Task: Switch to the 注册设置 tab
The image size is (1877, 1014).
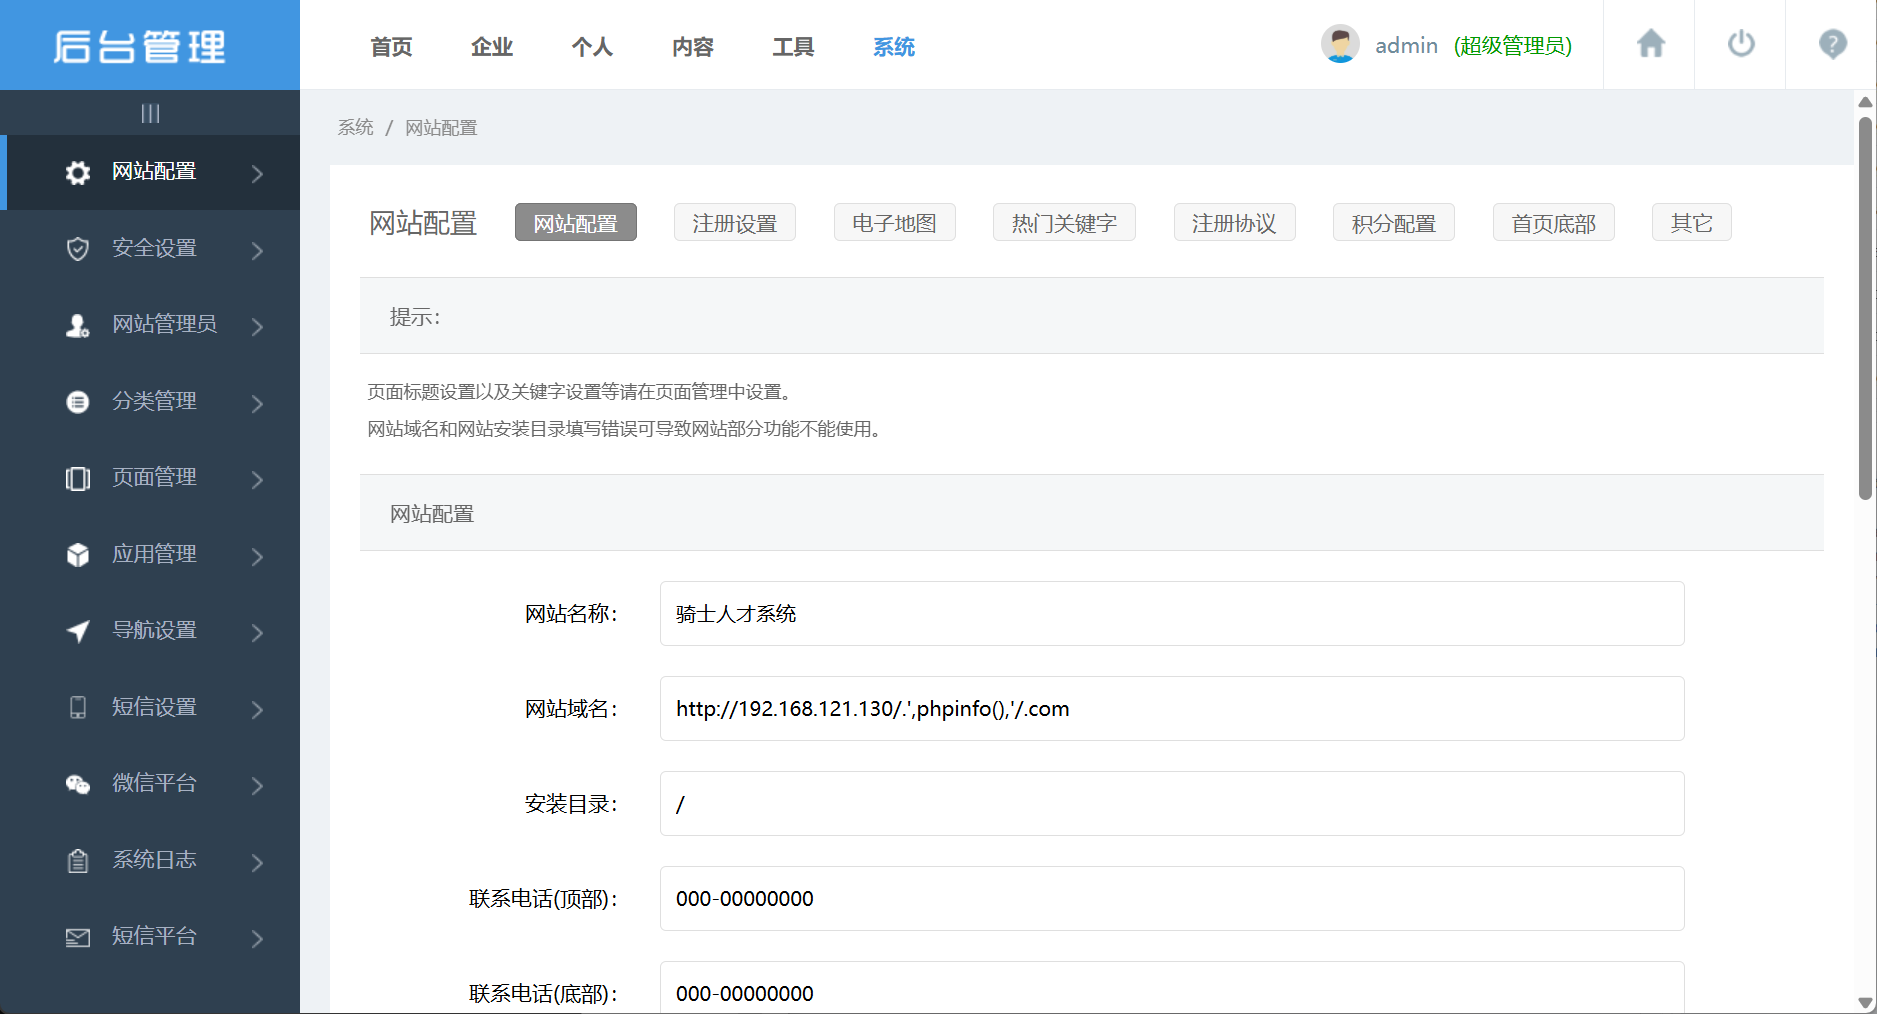Action: point(734,223)
